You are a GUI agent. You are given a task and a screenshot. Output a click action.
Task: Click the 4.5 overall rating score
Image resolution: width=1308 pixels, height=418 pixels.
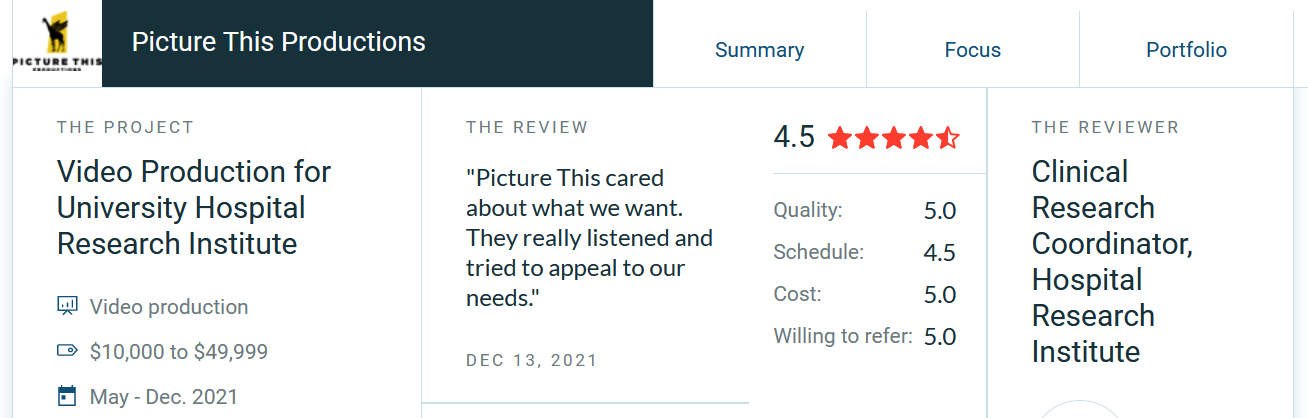point(794,137)
